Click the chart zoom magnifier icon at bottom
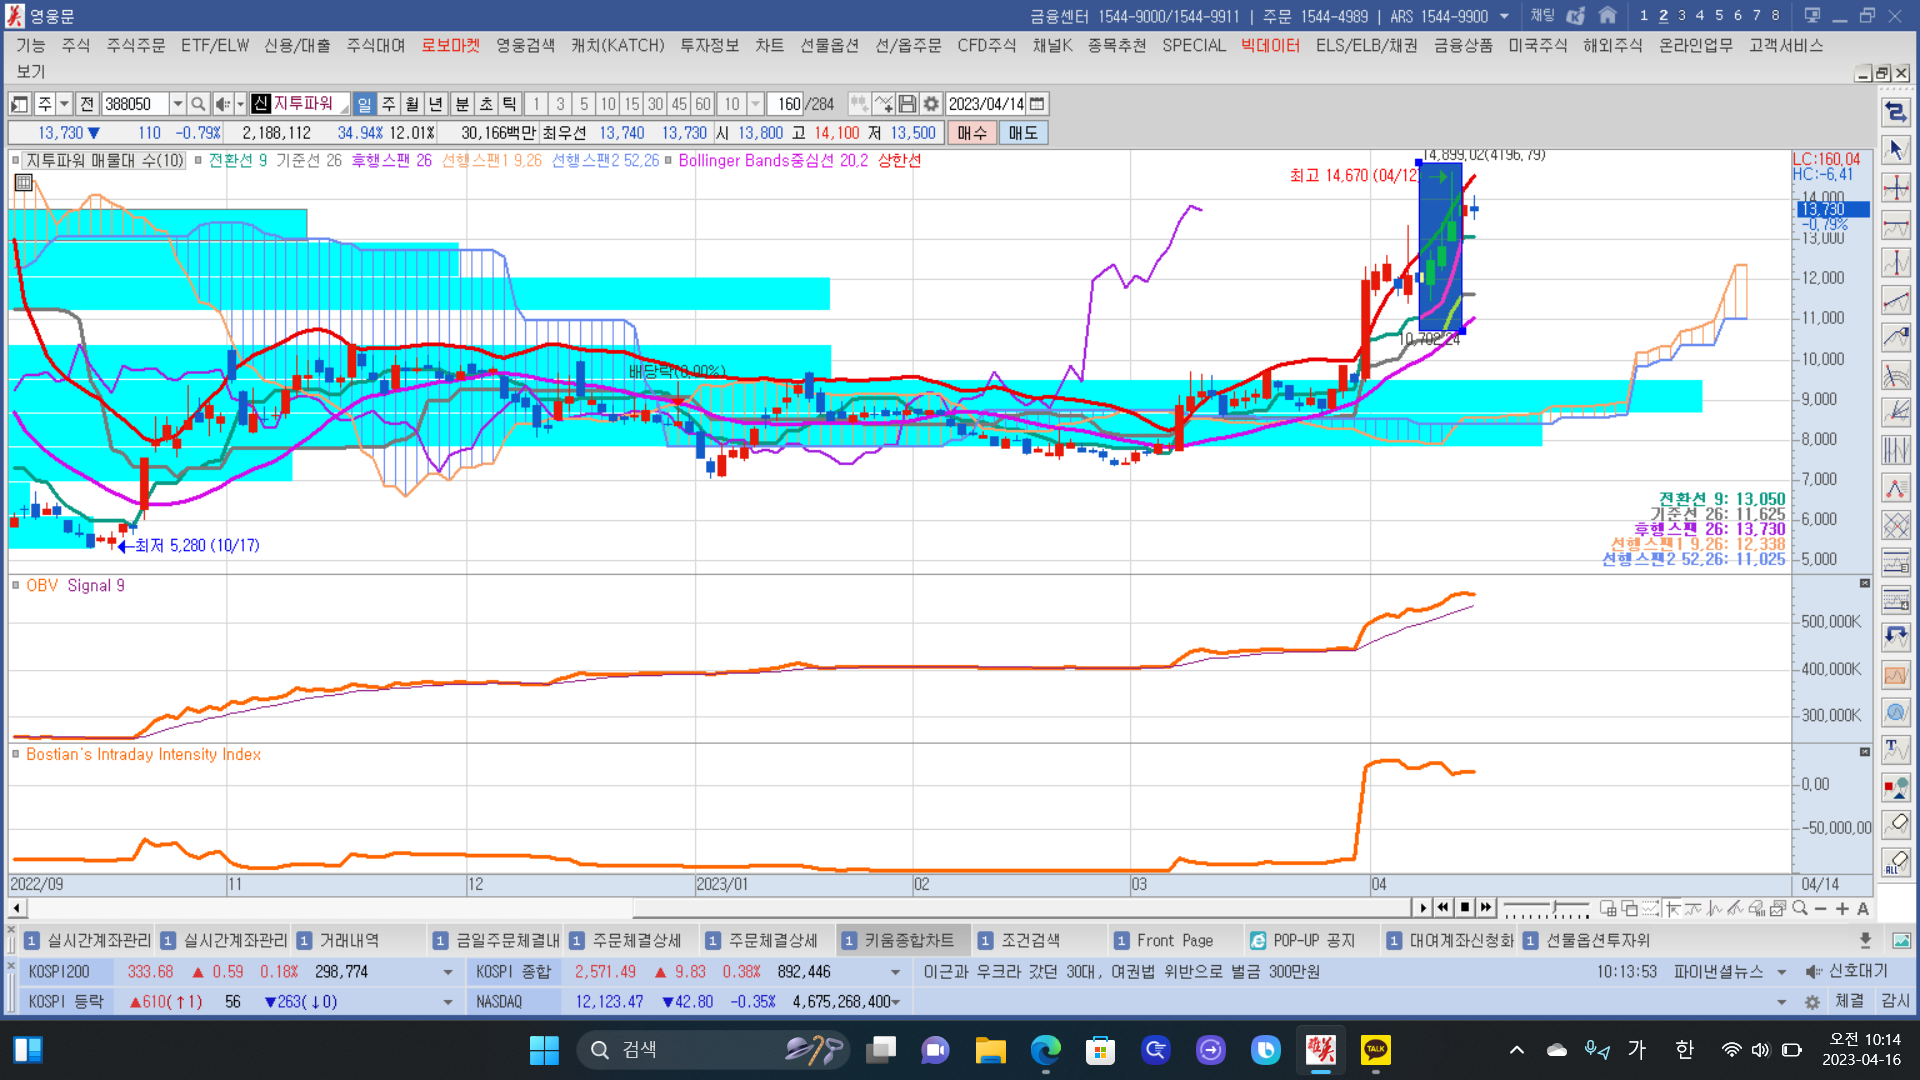 [x=1800, y=908]
